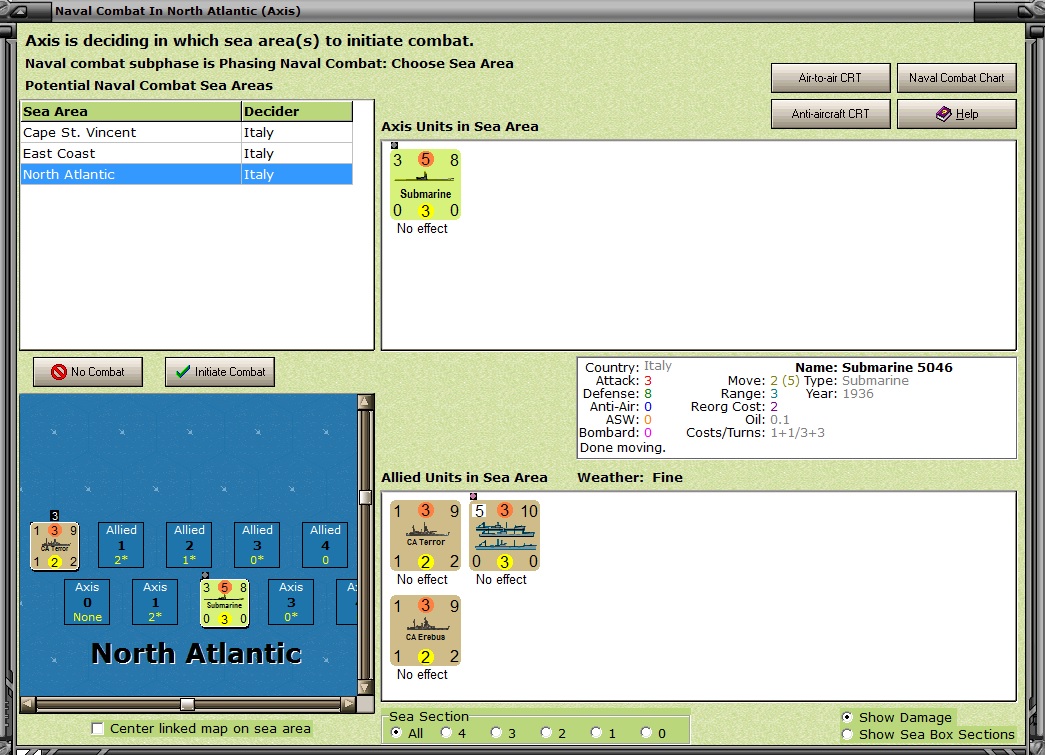1045x755 pixels.
Task: Click the map's horizontal scrollbar left arrow
Action: pyautogui.click(x=27, y=704)
